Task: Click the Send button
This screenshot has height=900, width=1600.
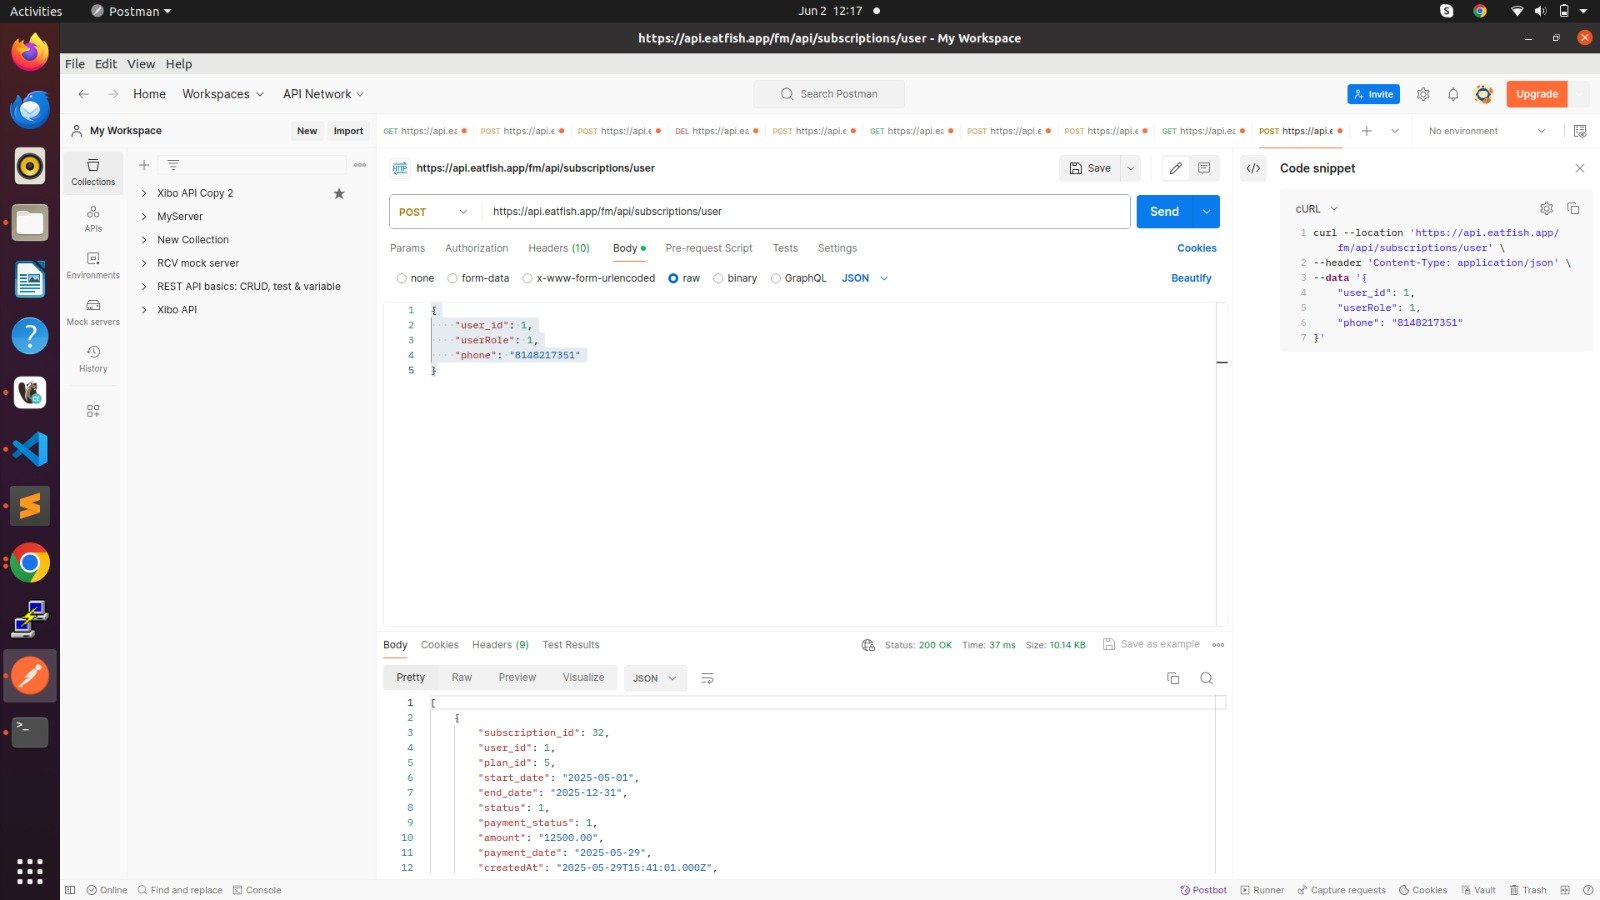Action: tap(1164, 212)
